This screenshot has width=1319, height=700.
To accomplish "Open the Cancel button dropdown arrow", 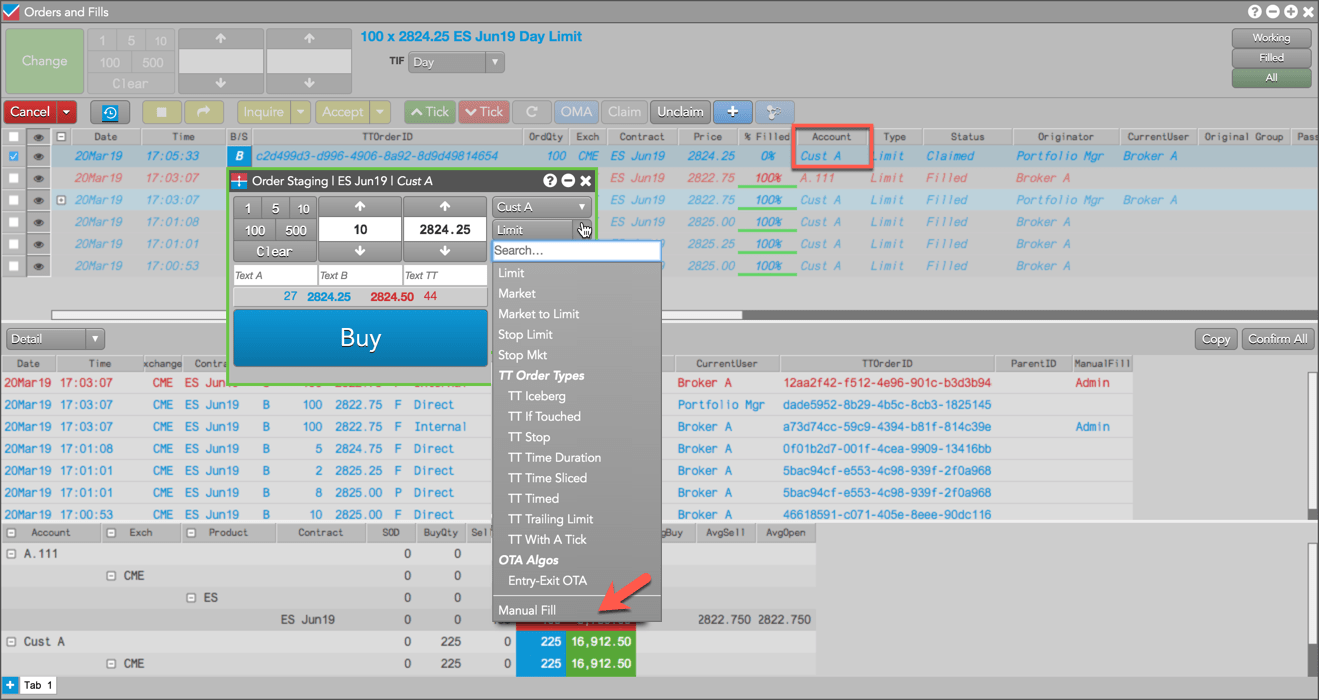I will coord(66,112).
